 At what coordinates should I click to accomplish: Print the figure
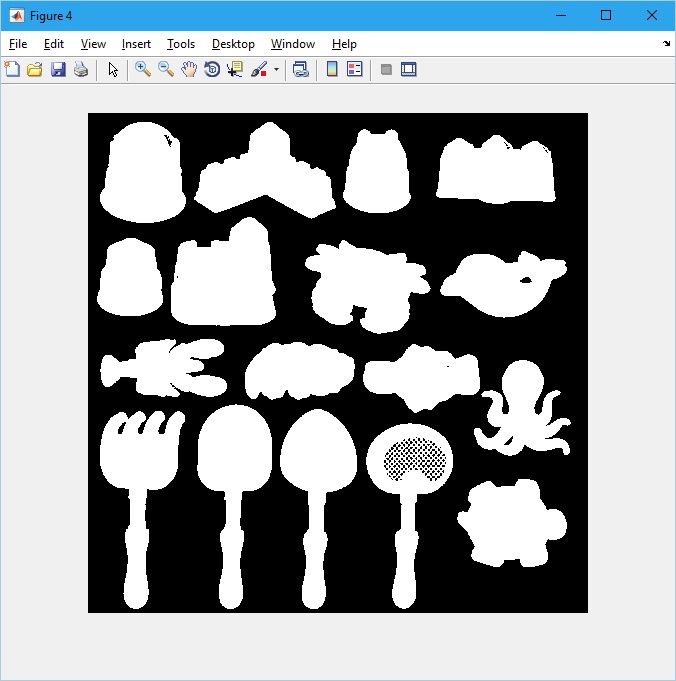pyautogui.click(x=81, y=69)
